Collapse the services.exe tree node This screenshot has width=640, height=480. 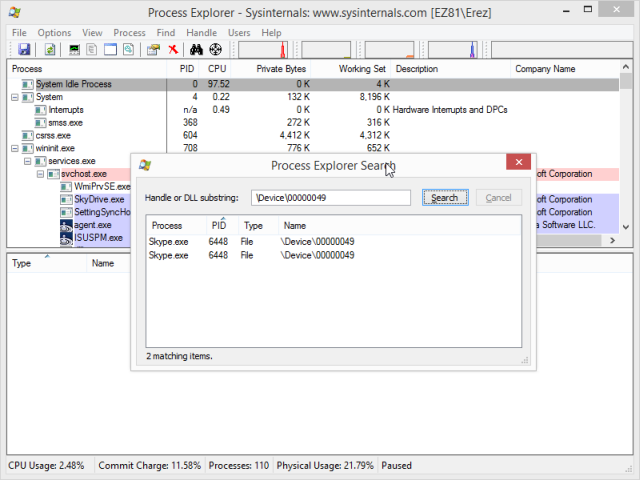27,161
